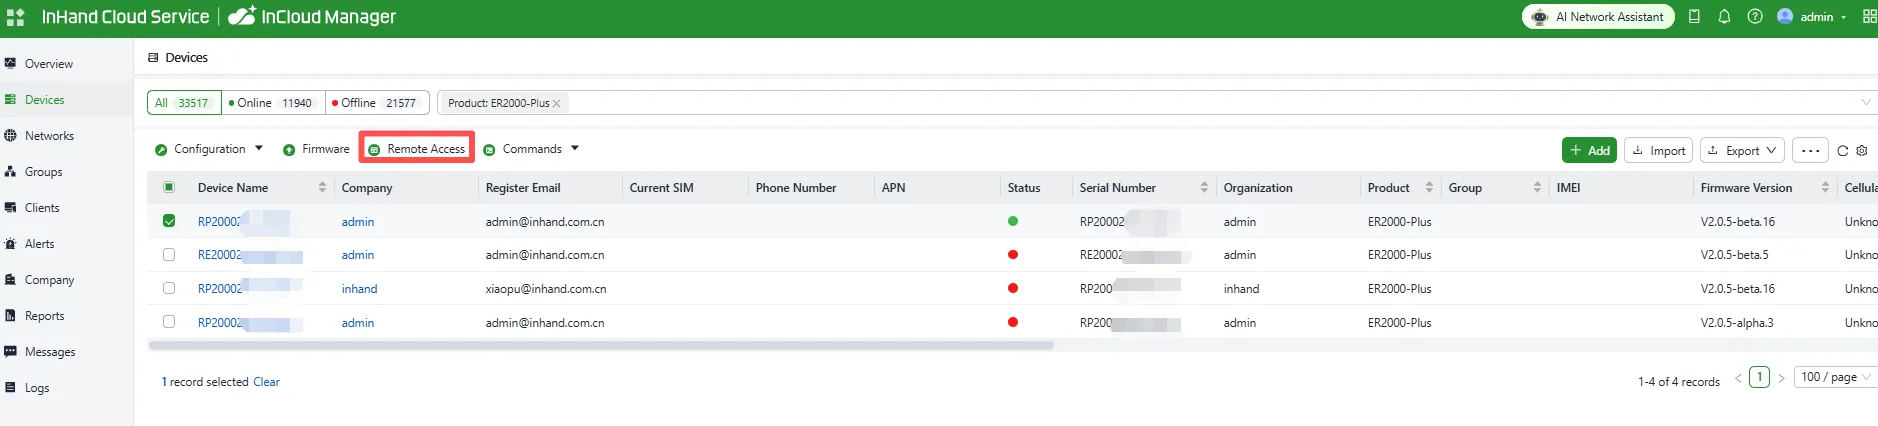
Task: Open the 100 / page size dropdown
Action: (x=1835, y=377)
